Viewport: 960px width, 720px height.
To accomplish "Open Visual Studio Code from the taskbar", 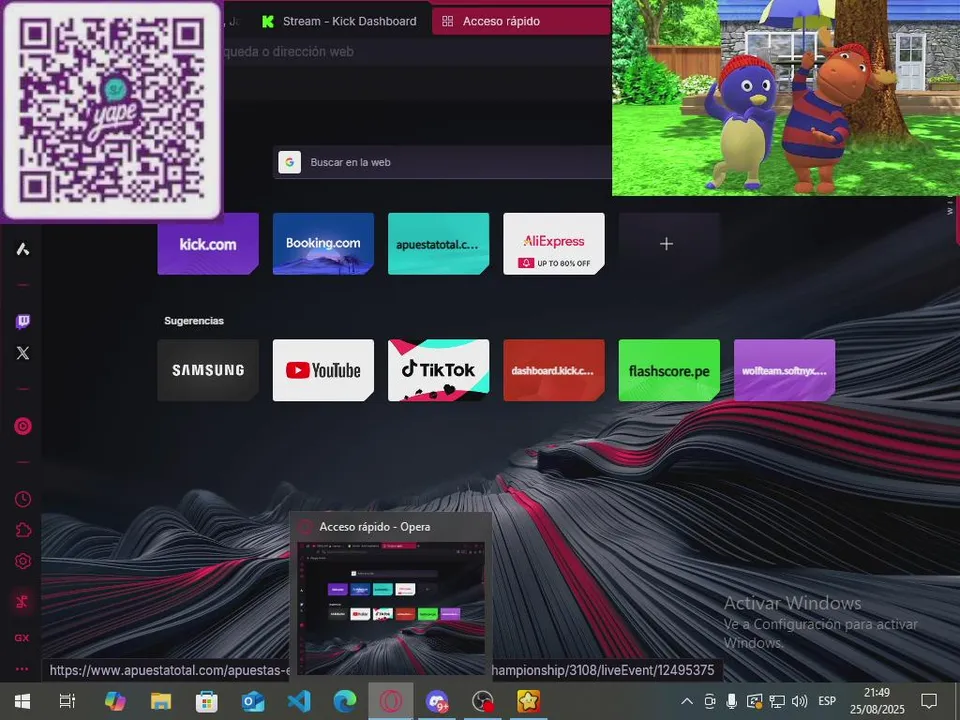I will [x=299, y=701].
